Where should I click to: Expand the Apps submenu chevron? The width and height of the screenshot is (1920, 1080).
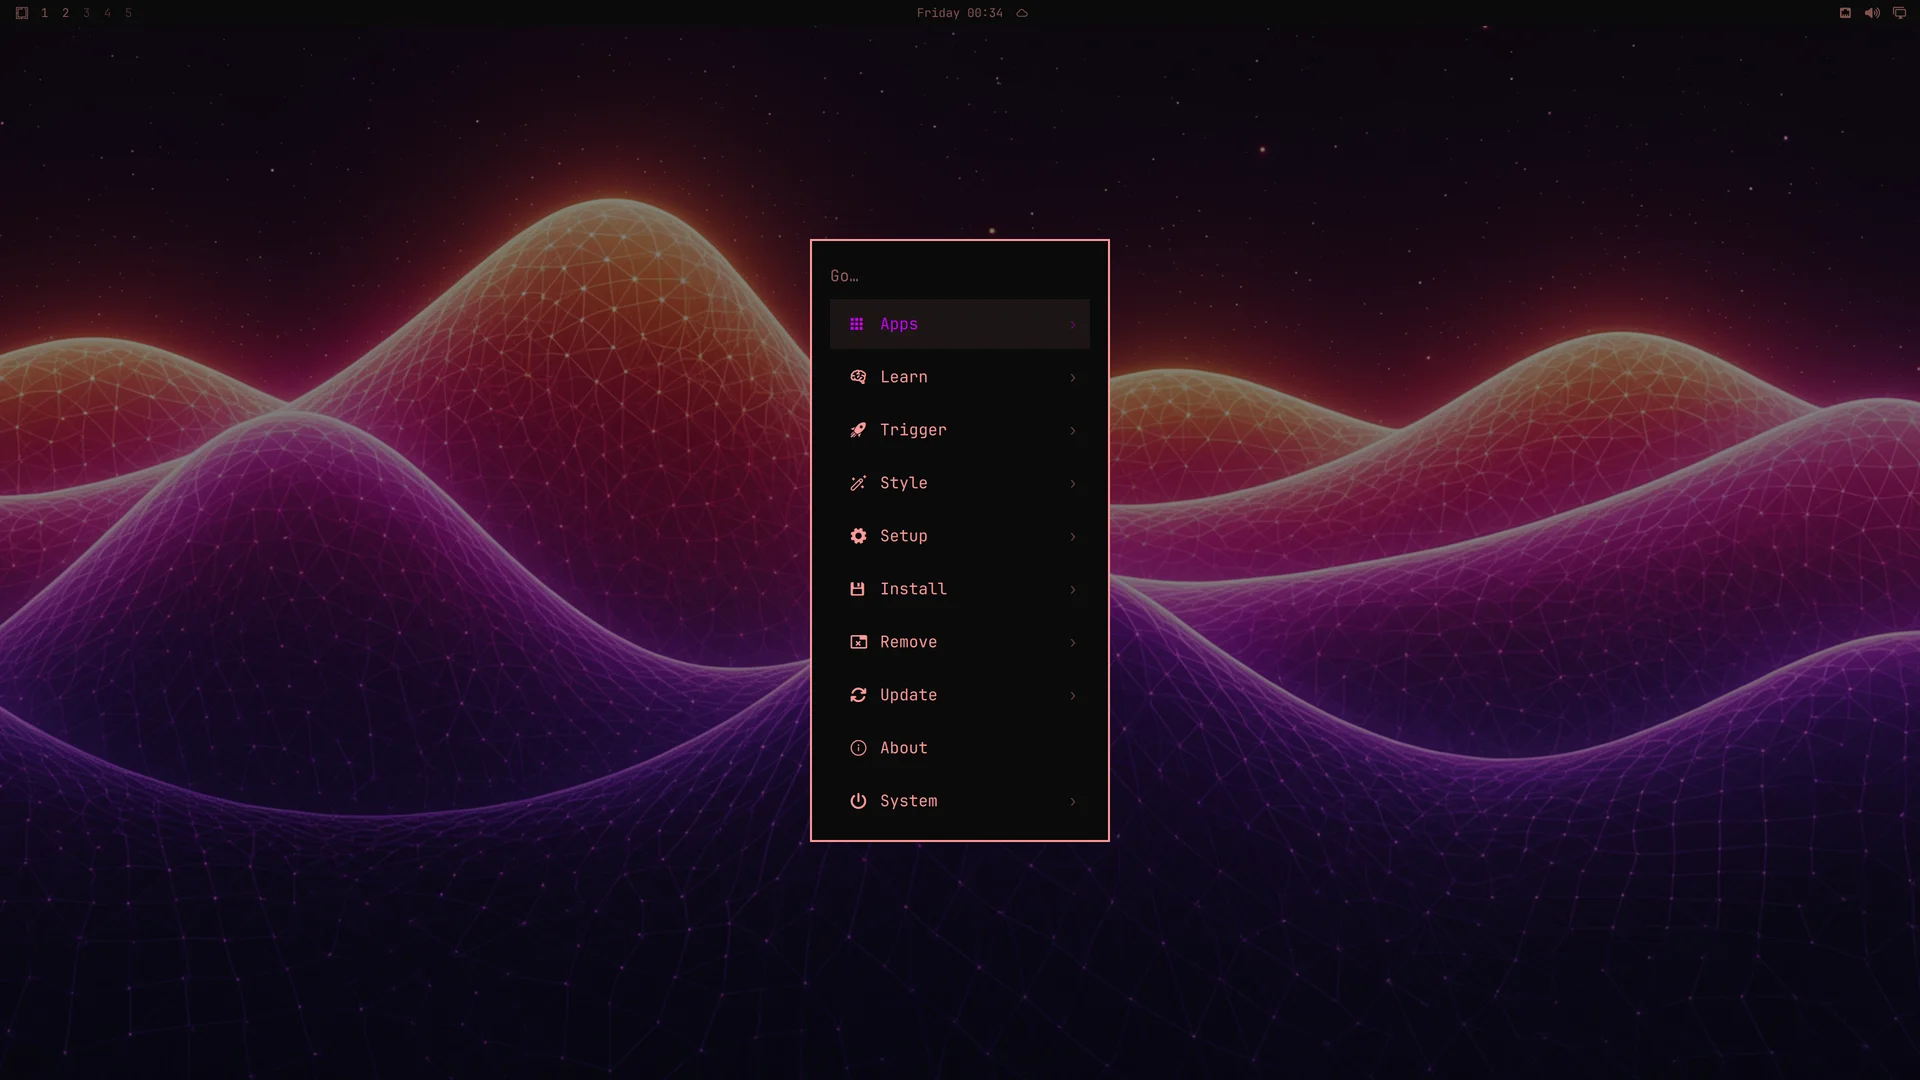pyautogui.click(x=1073, y=325)
